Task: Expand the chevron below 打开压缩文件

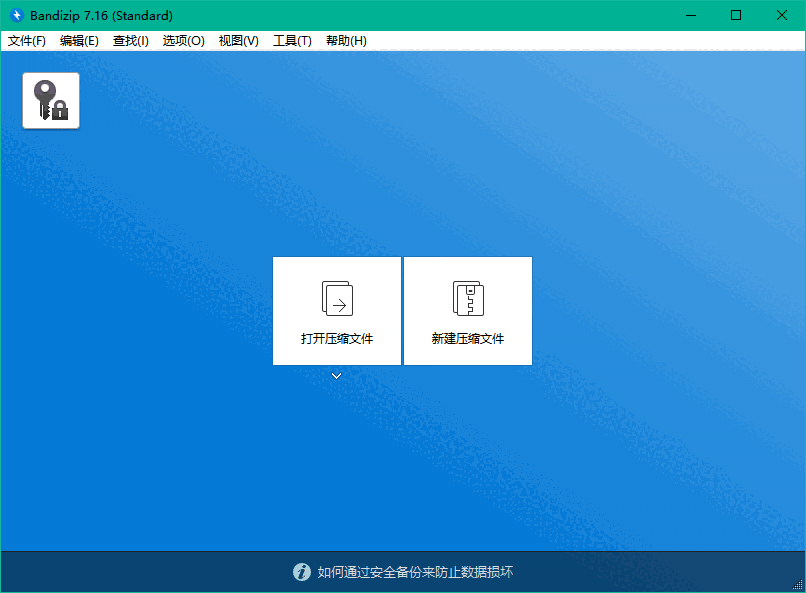Action: pos(336,376)
